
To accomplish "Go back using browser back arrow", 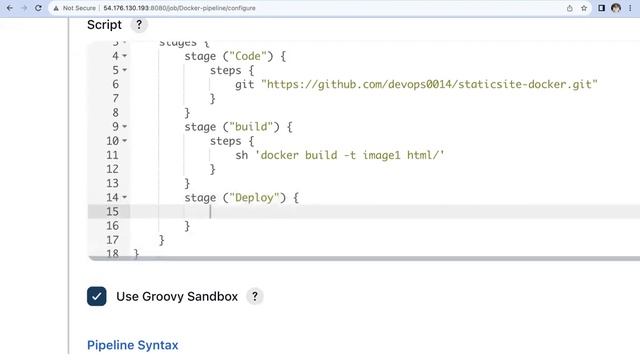I will 10,8.
